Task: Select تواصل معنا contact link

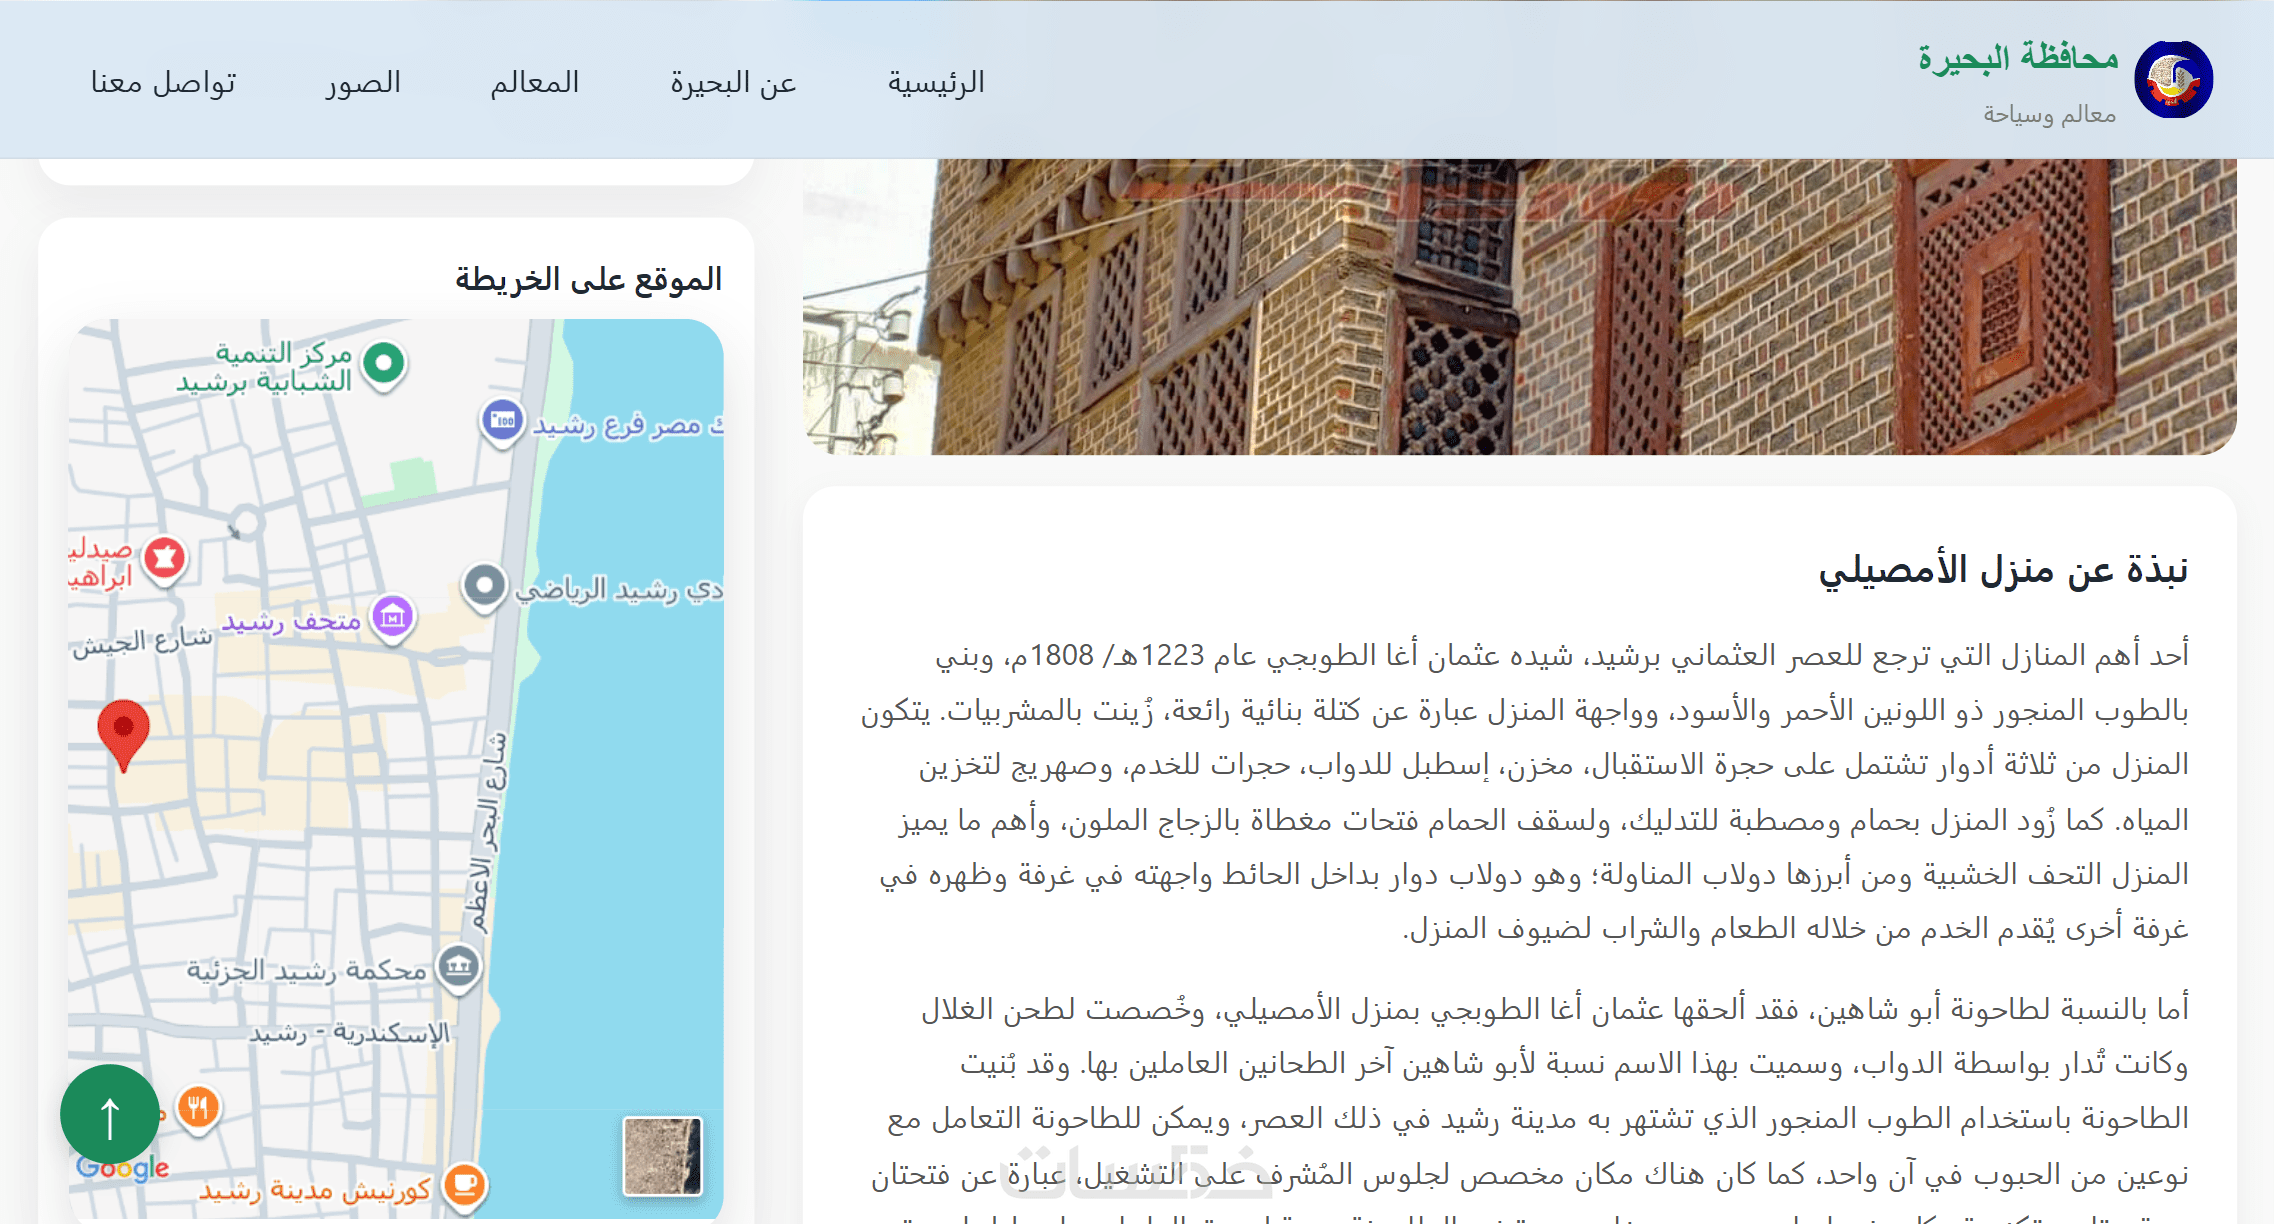Action: pos(164,82)
